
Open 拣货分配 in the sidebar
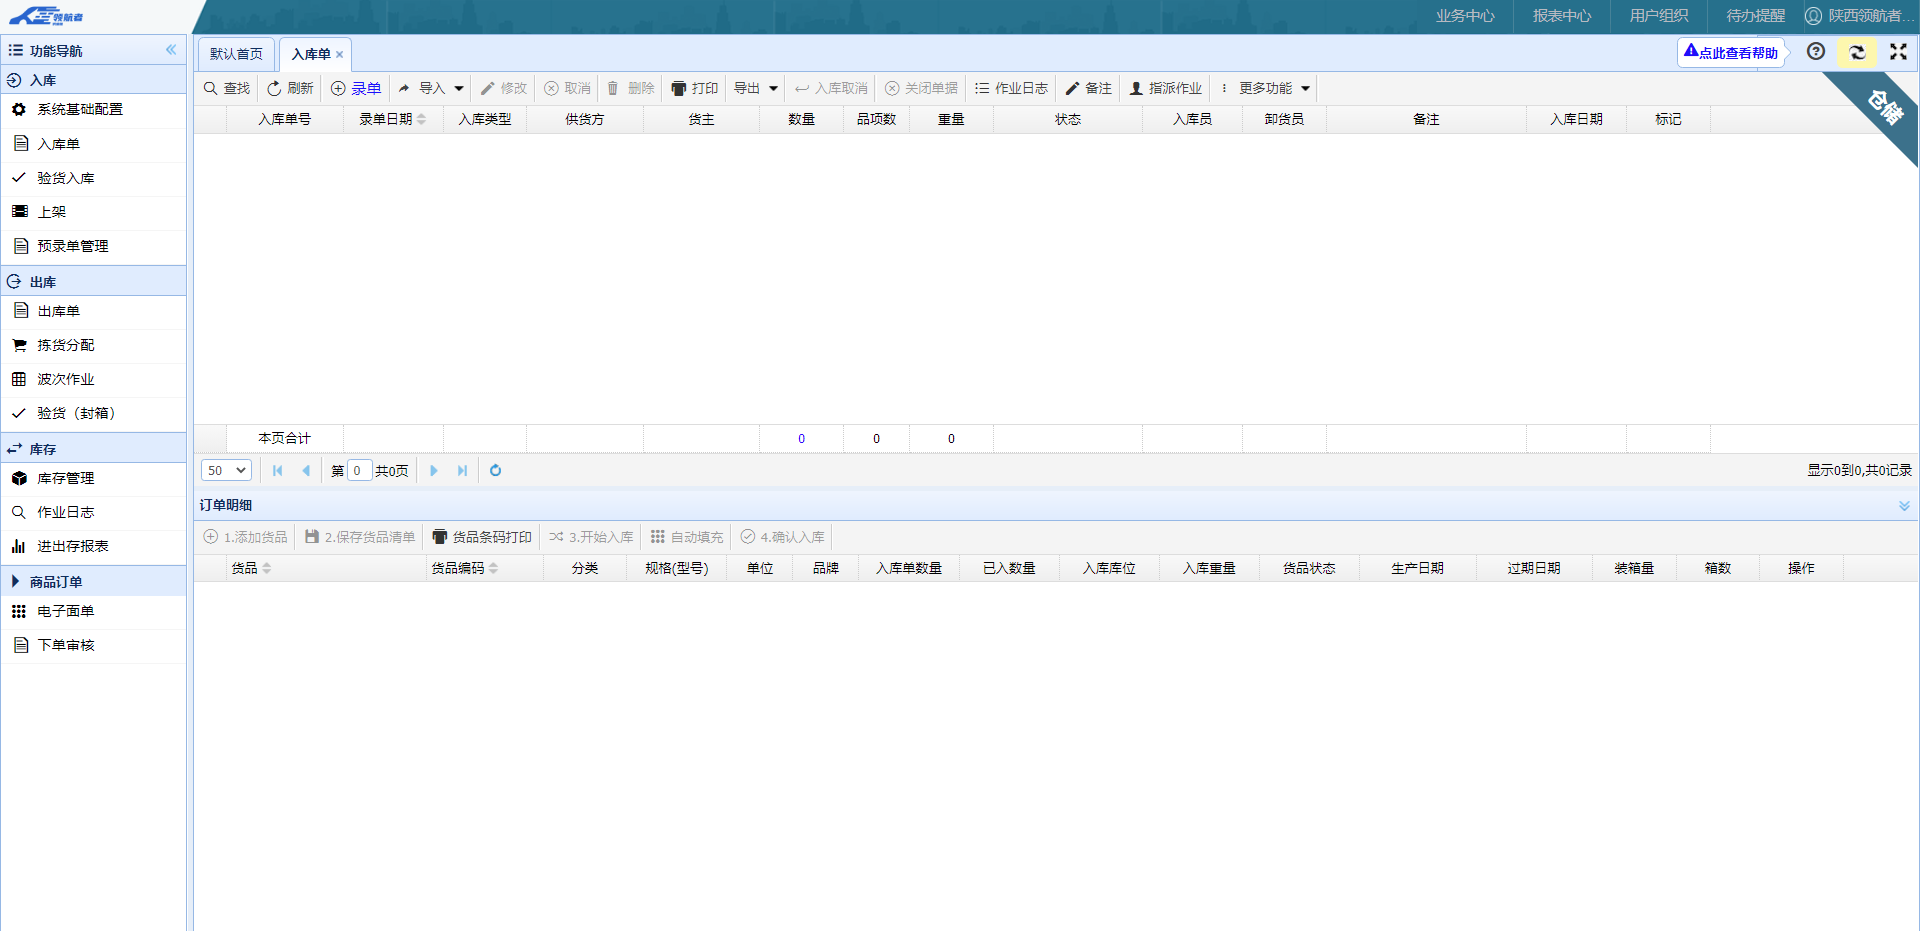[93, 345]
